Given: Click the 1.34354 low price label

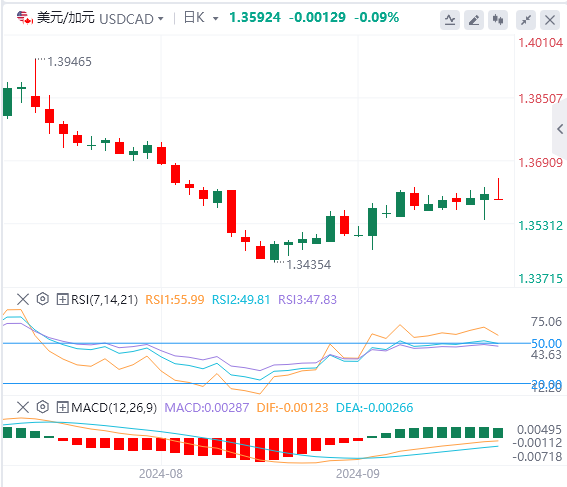Looking at the screenshot, I should tap(308, 265).
